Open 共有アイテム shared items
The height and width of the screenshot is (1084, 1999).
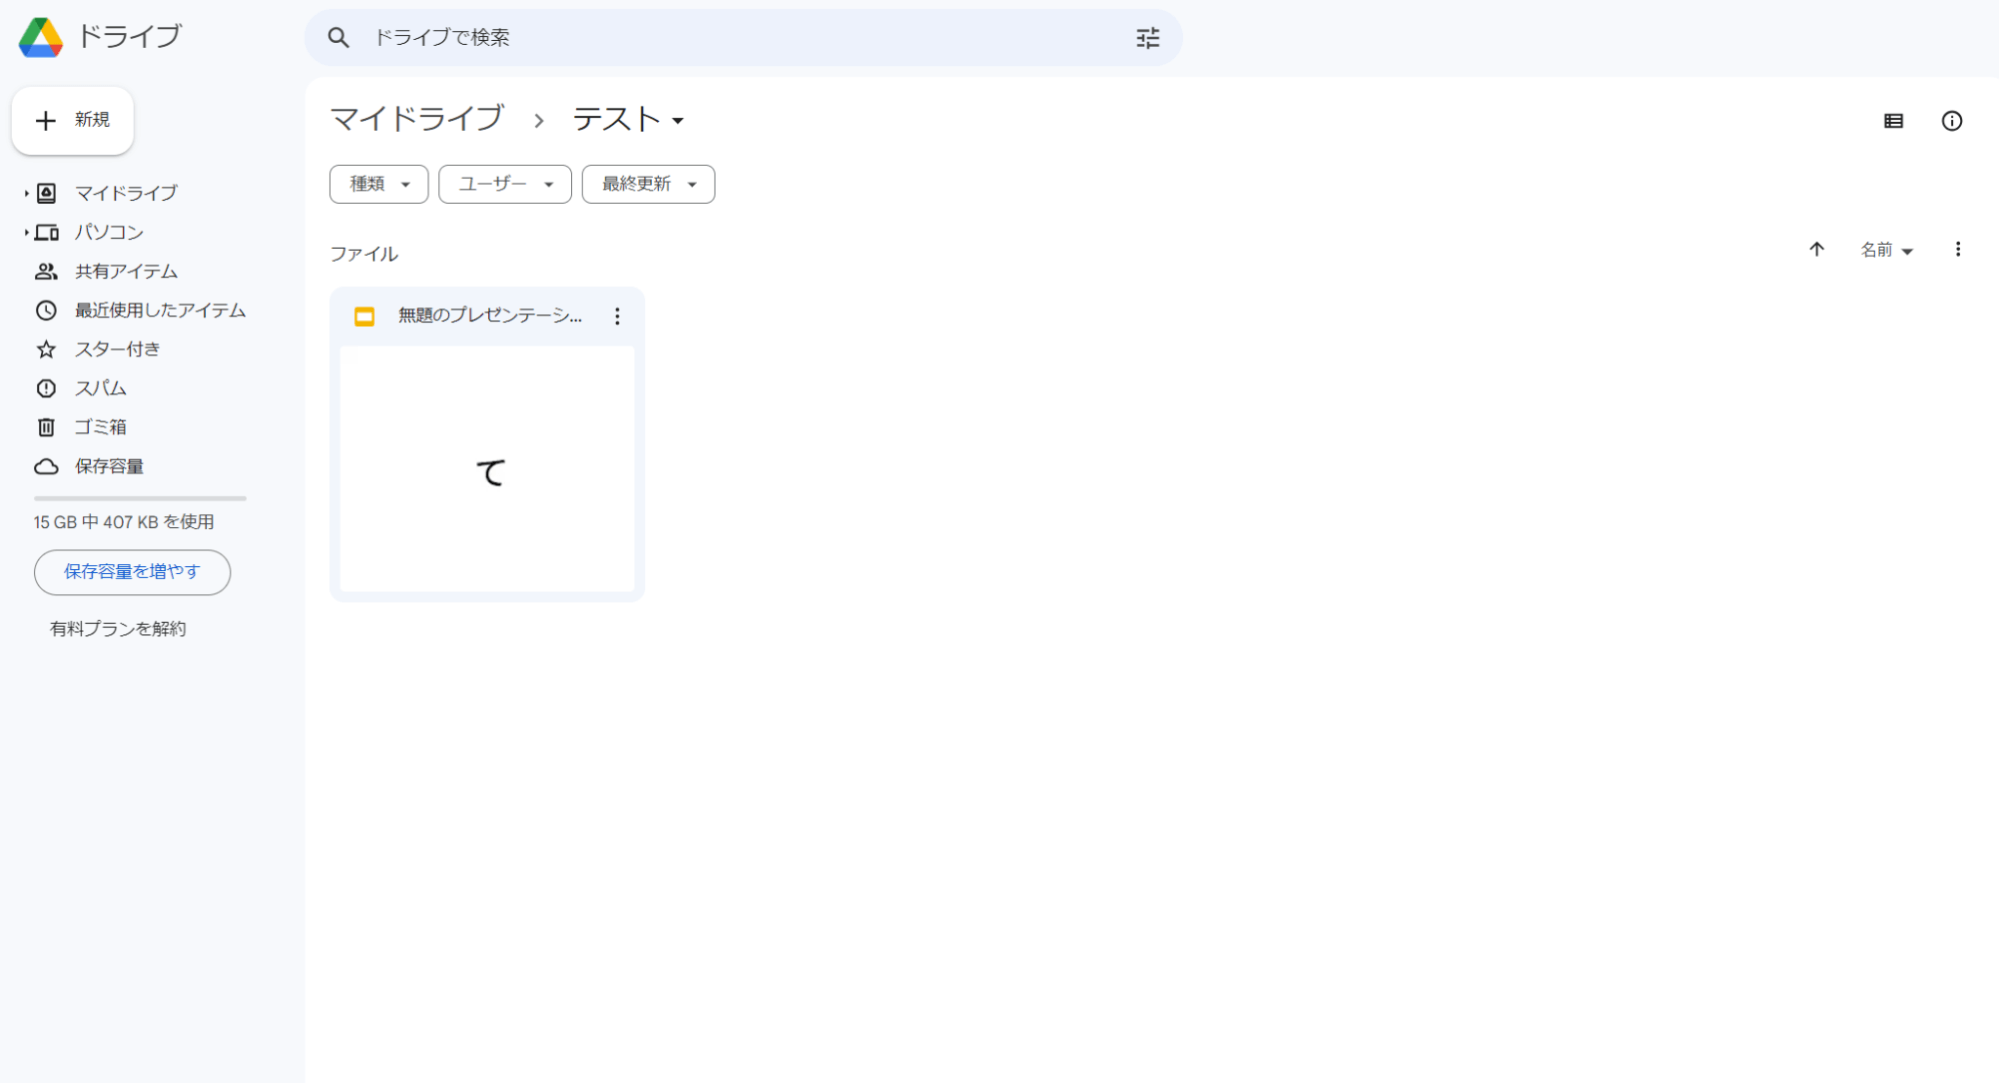125,271
